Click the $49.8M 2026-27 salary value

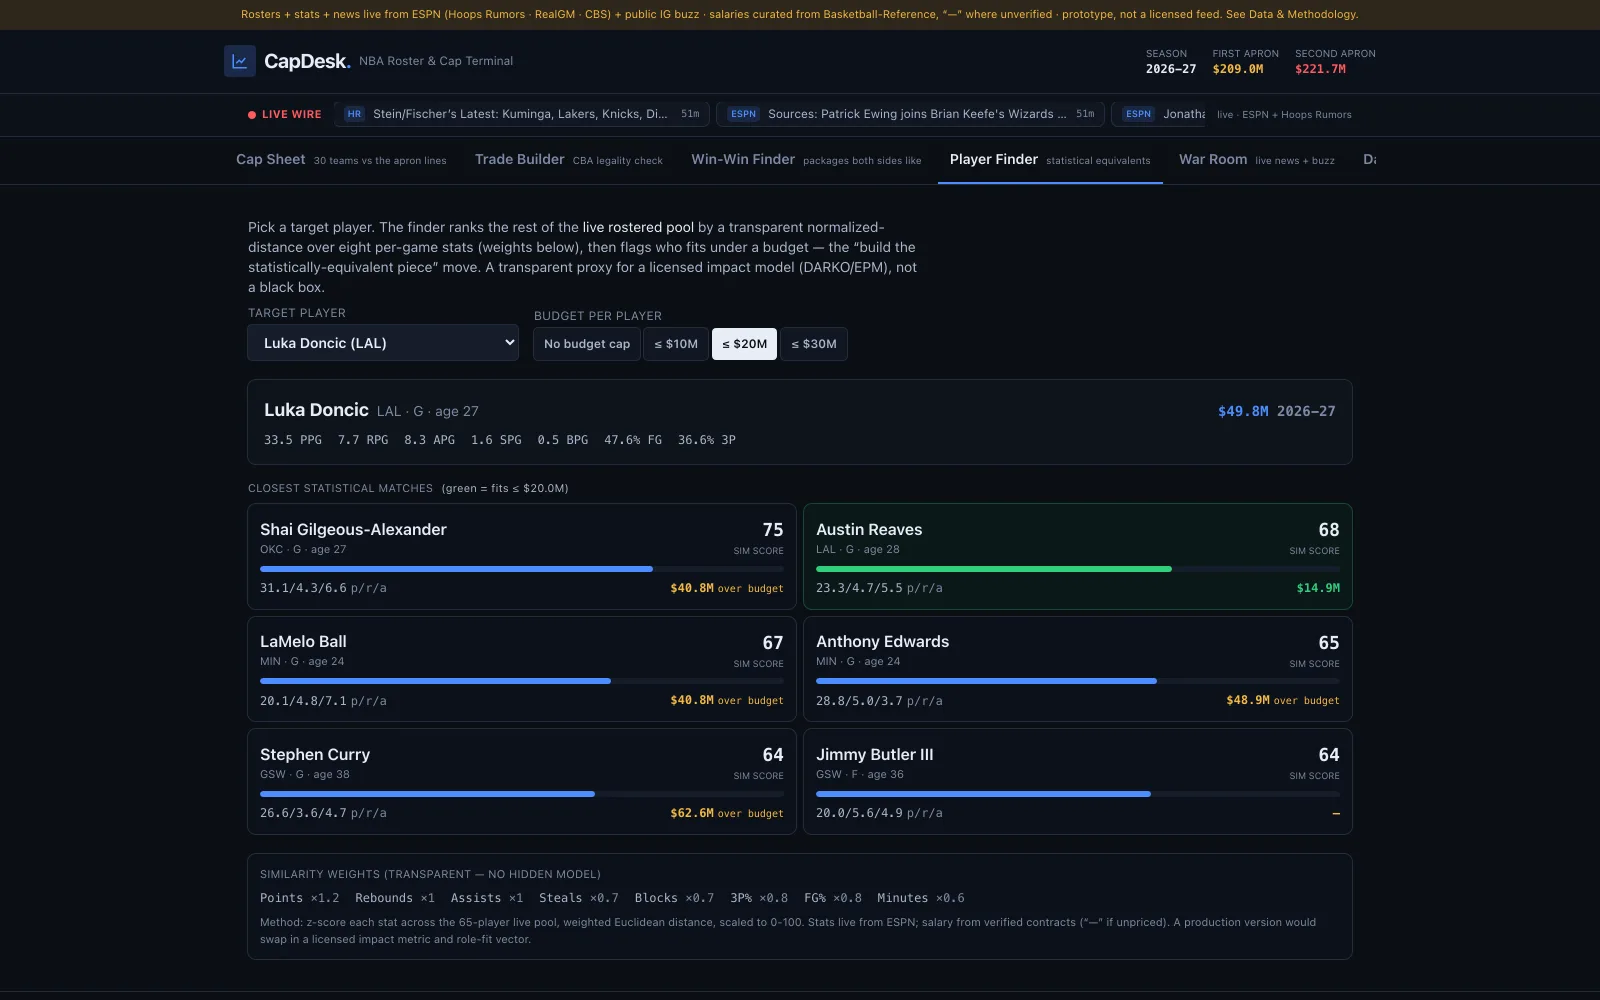pos(1276,411)
